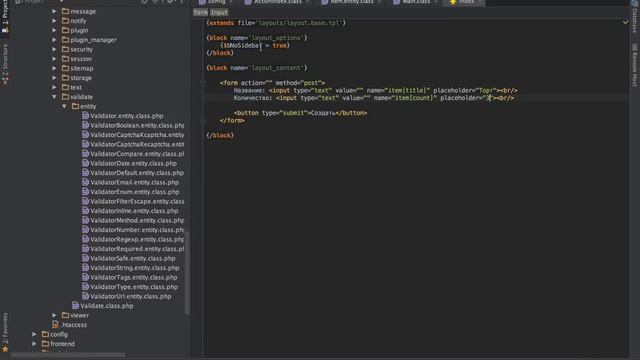640x360 pixels.
Task: Switch to the Main.class editor tab
Action: pyautogui.click(x=415, y=2)
